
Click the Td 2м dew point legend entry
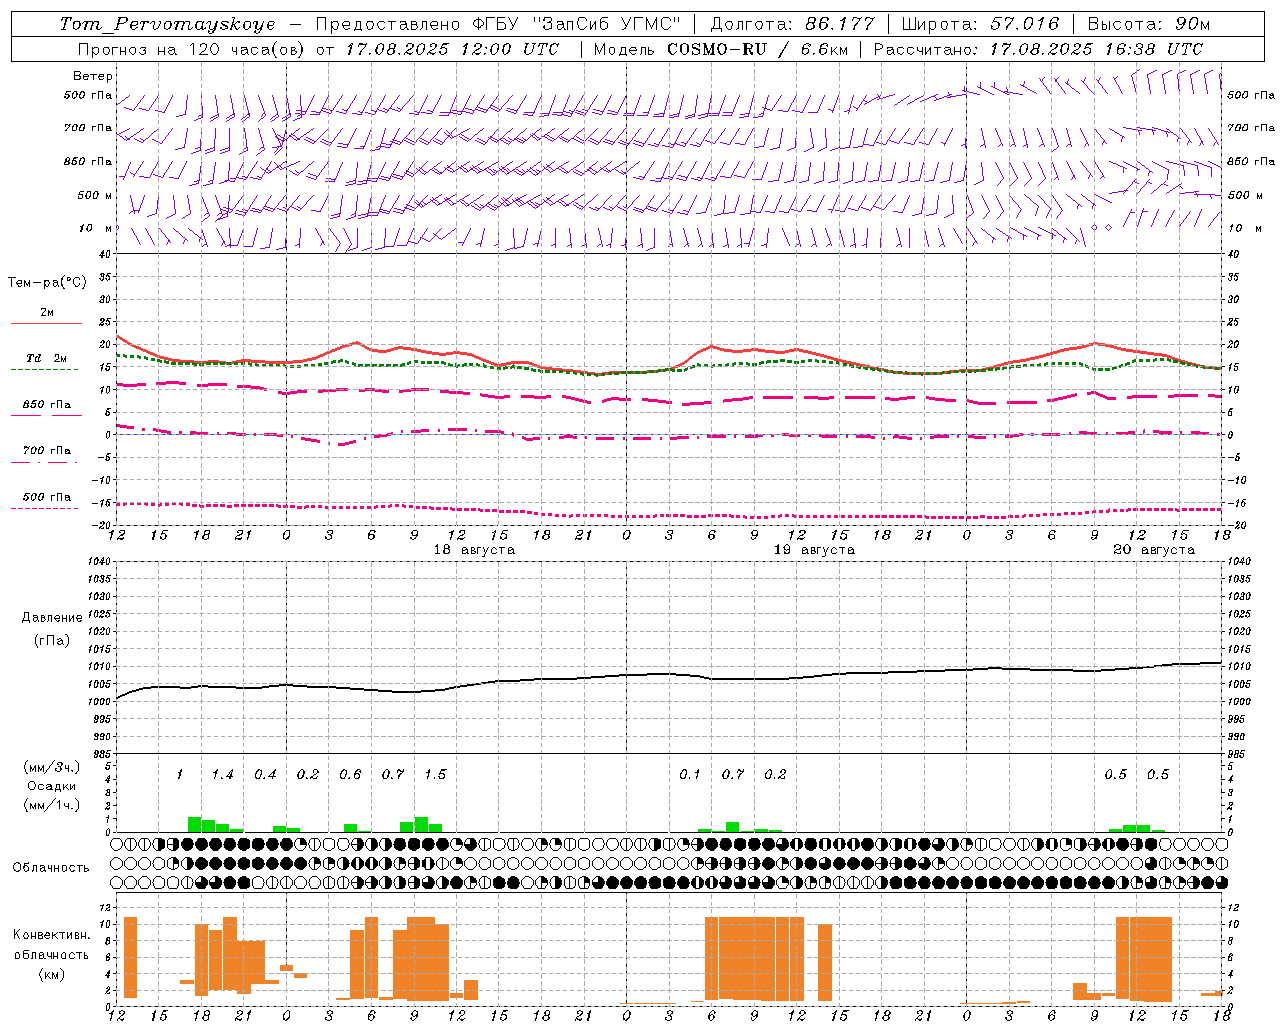[46, 361]
